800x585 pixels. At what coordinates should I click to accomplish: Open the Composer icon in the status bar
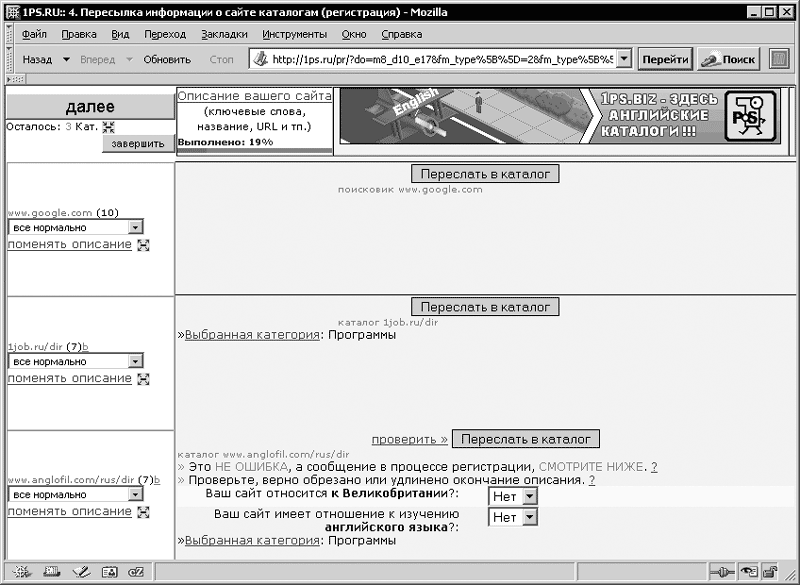tap(81, 572)
